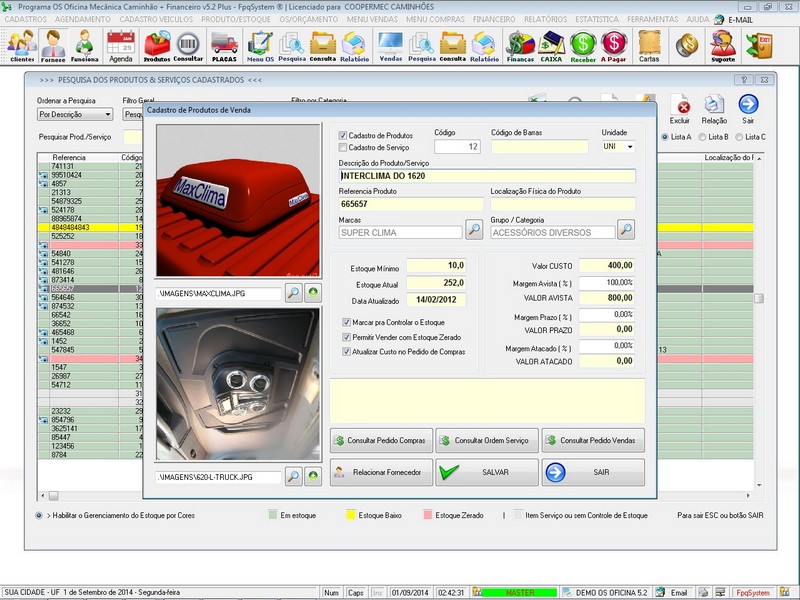Check the Cadastro de Serviço checkbox
This screenshot has width=800, height=600.
pyautogui.click(x=343, y=147)
